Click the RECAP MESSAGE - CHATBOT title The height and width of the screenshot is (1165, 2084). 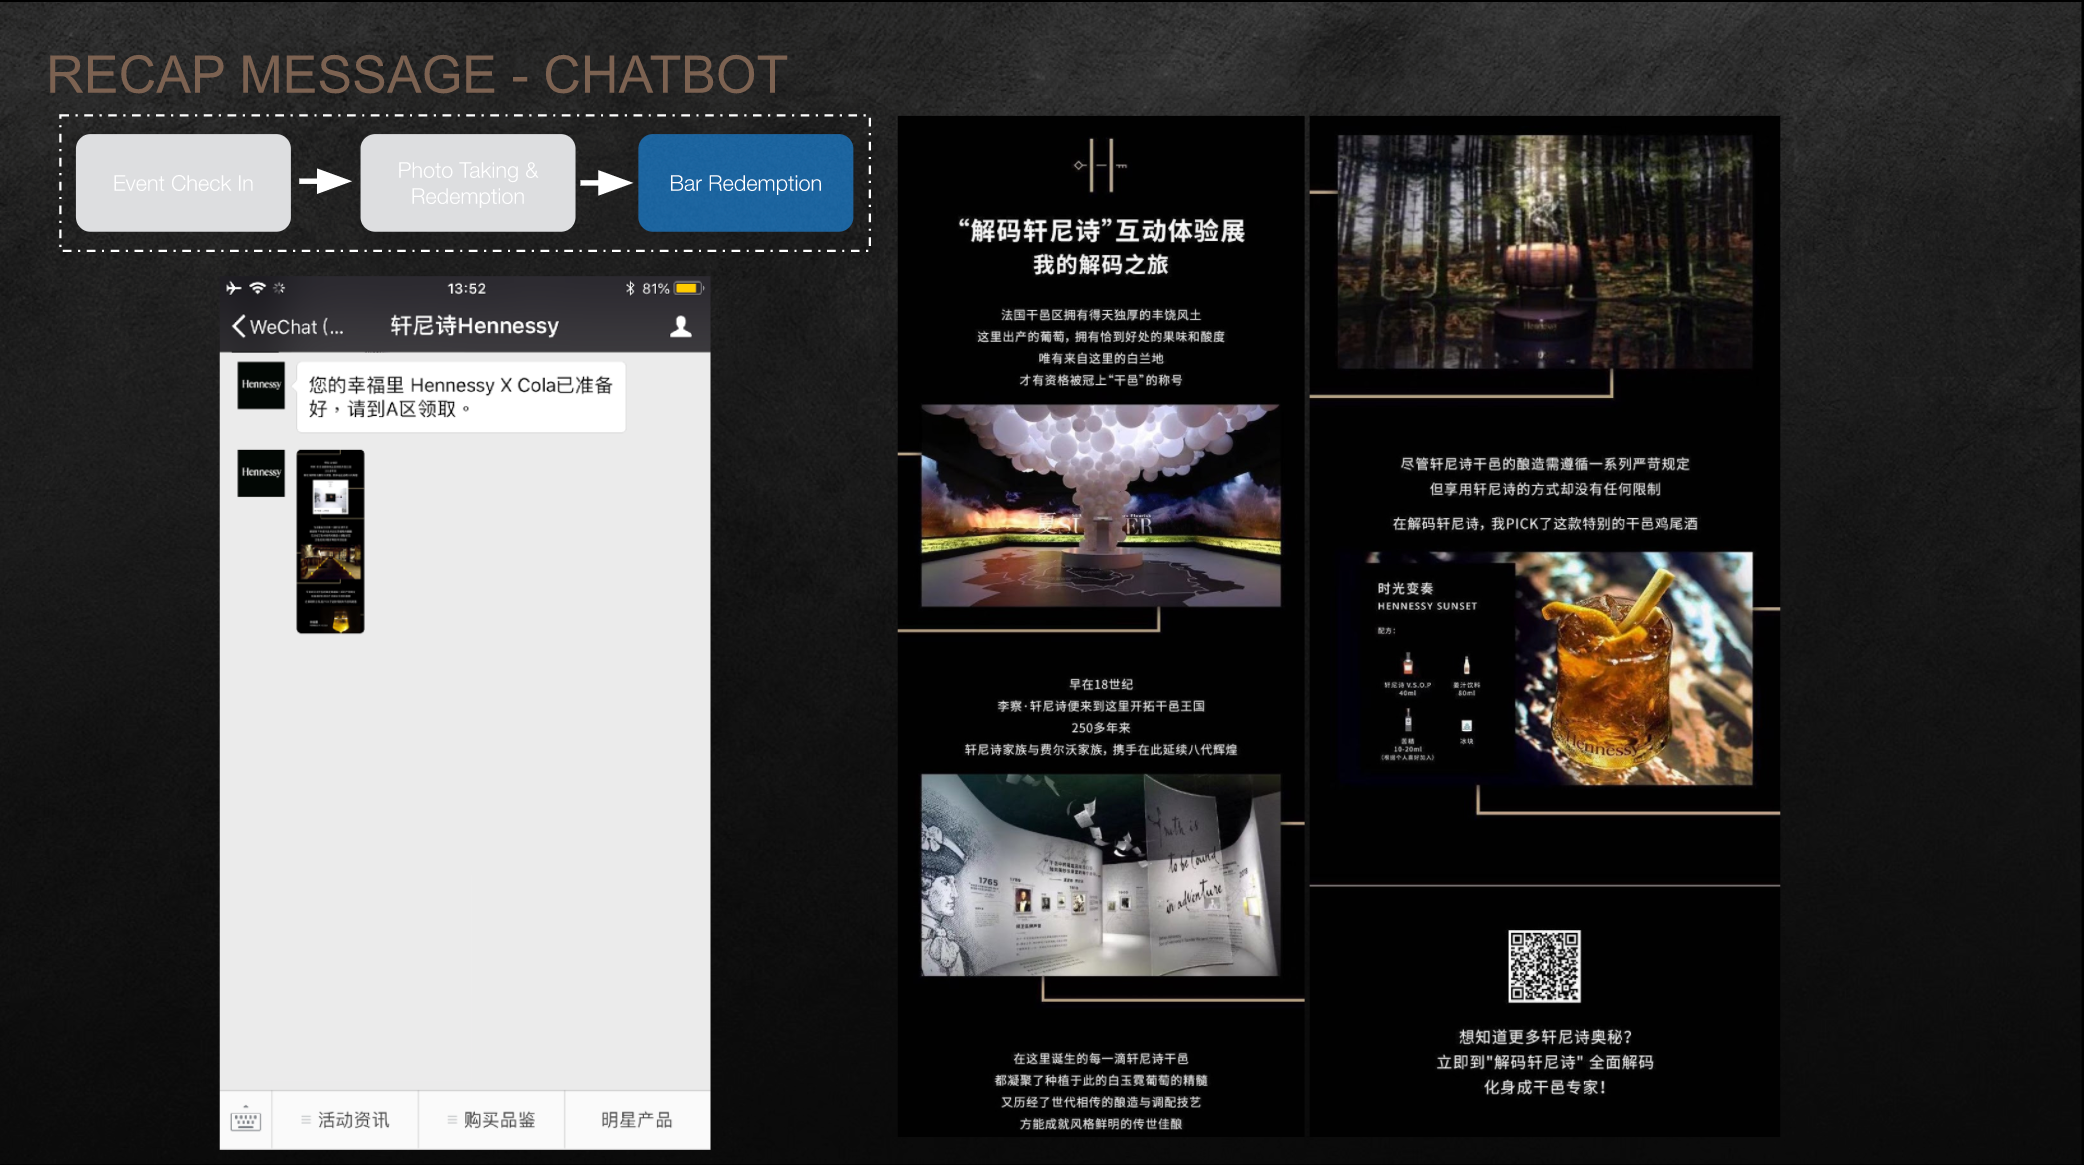[x=417, y=75]
